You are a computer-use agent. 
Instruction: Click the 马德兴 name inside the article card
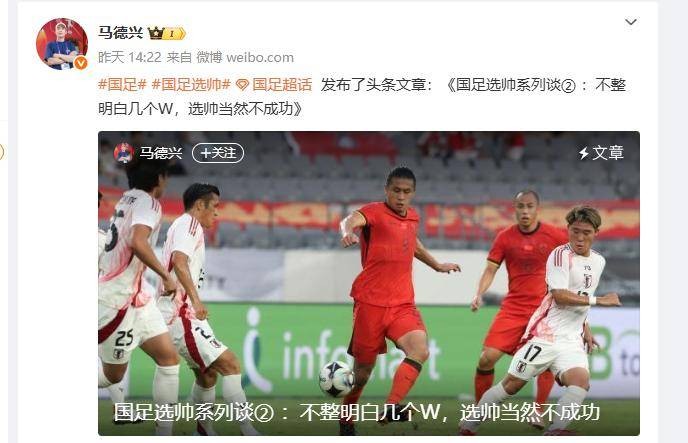(x=161, y=153)
